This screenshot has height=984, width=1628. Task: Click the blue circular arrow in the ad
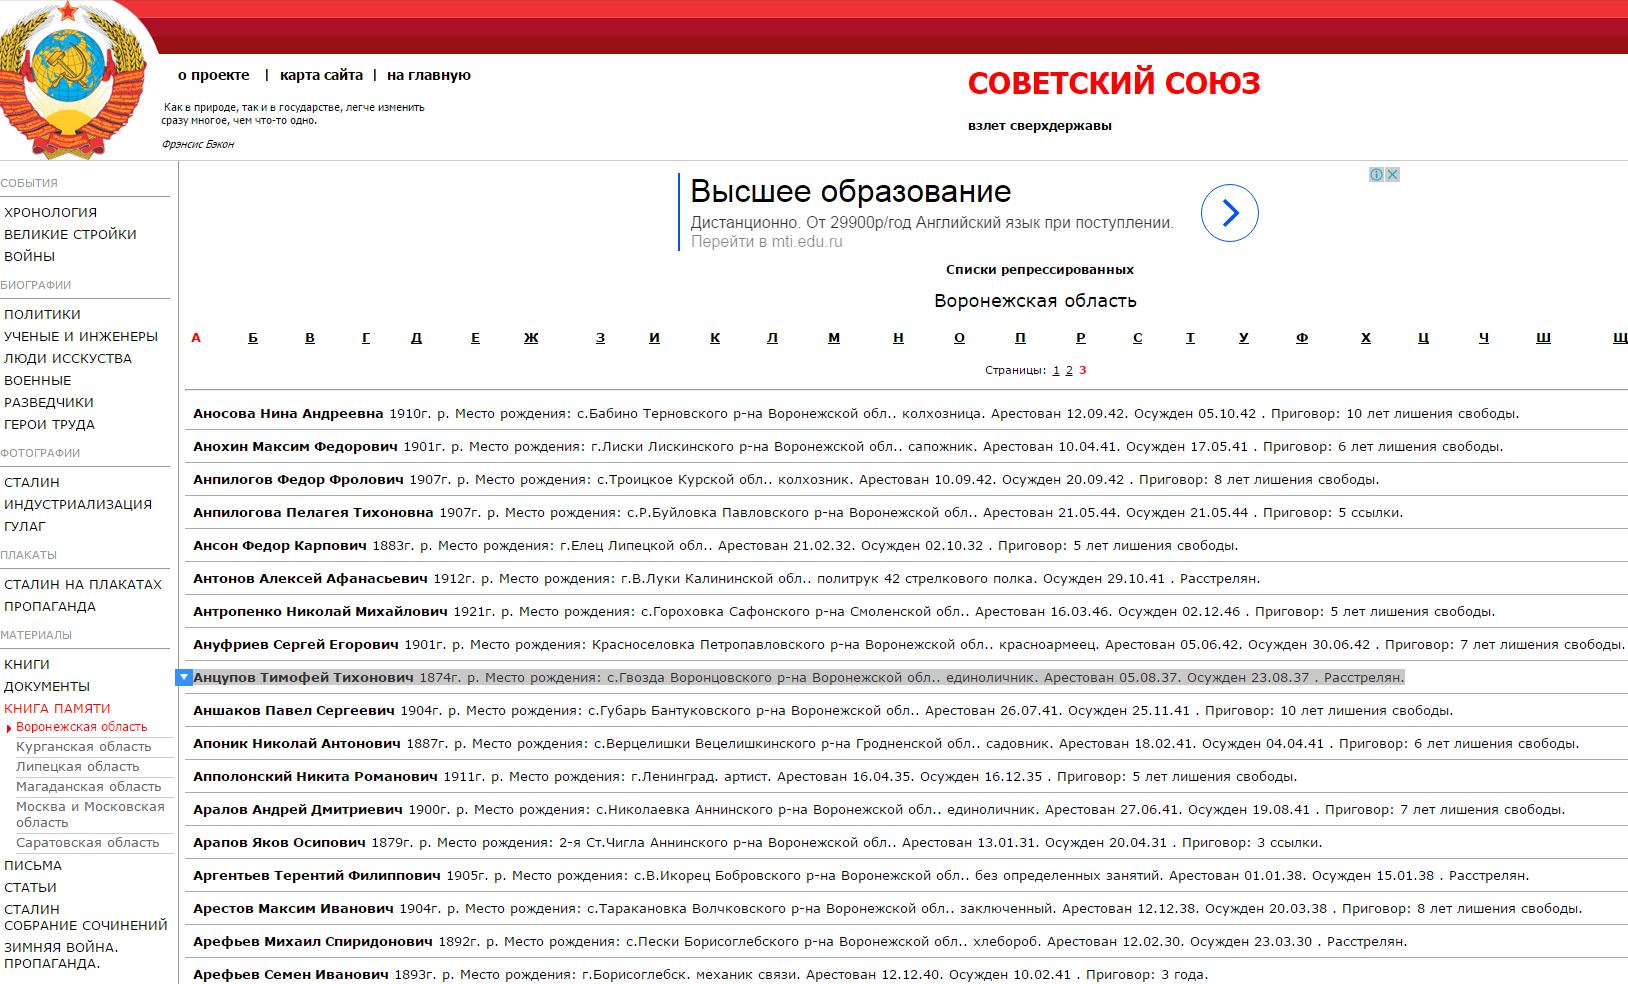pos(1229,213)
